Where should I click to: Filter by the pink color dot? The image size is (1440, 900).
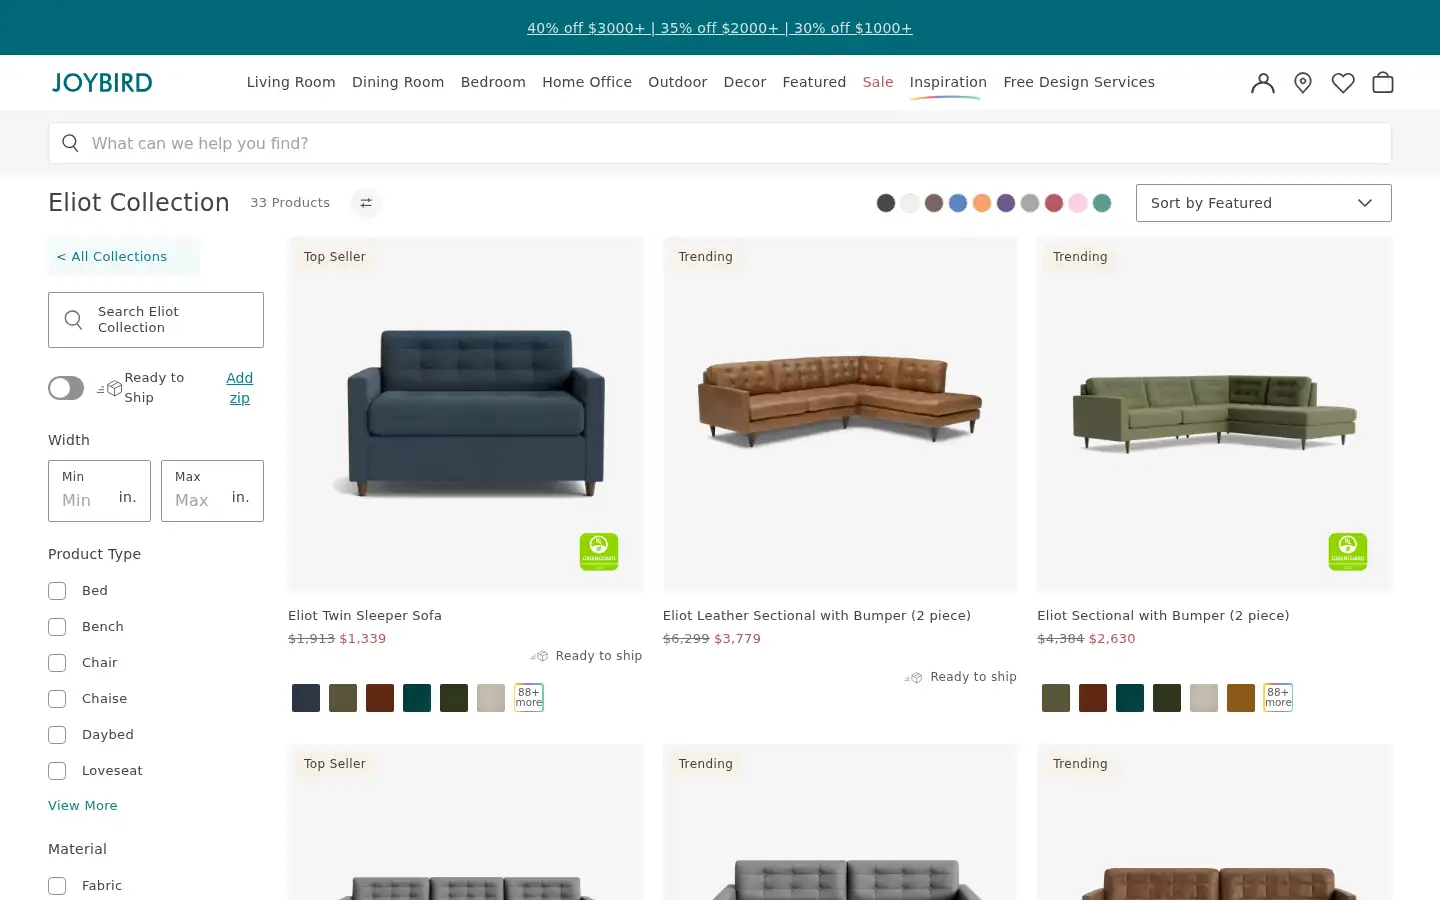click(x=1078, y=203)
